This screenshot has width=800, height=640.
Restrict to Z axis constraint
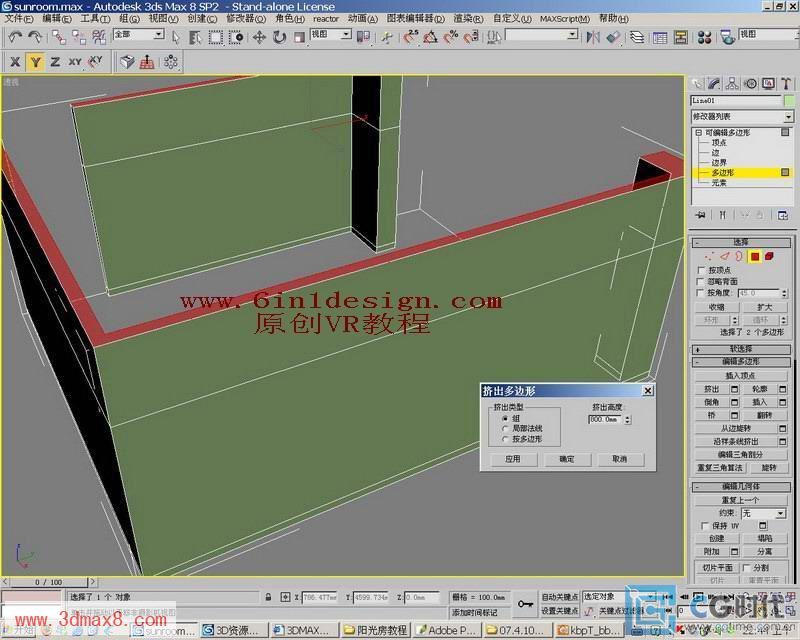pyautogui.click(x=55, y=62)
